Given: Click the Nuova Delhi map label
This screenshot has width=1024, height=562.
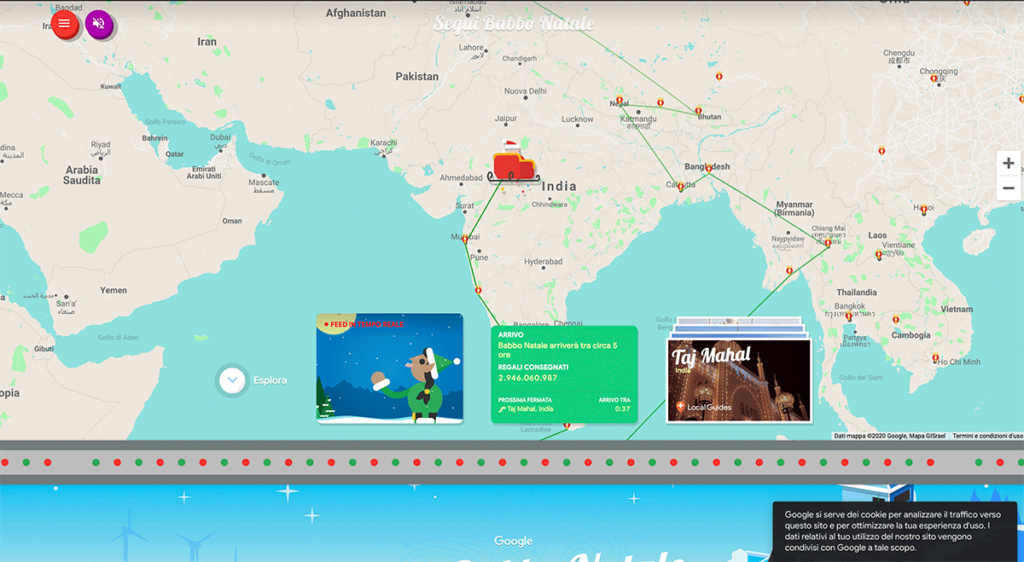Looking at the screenshot, I should [x=525, y=91].
